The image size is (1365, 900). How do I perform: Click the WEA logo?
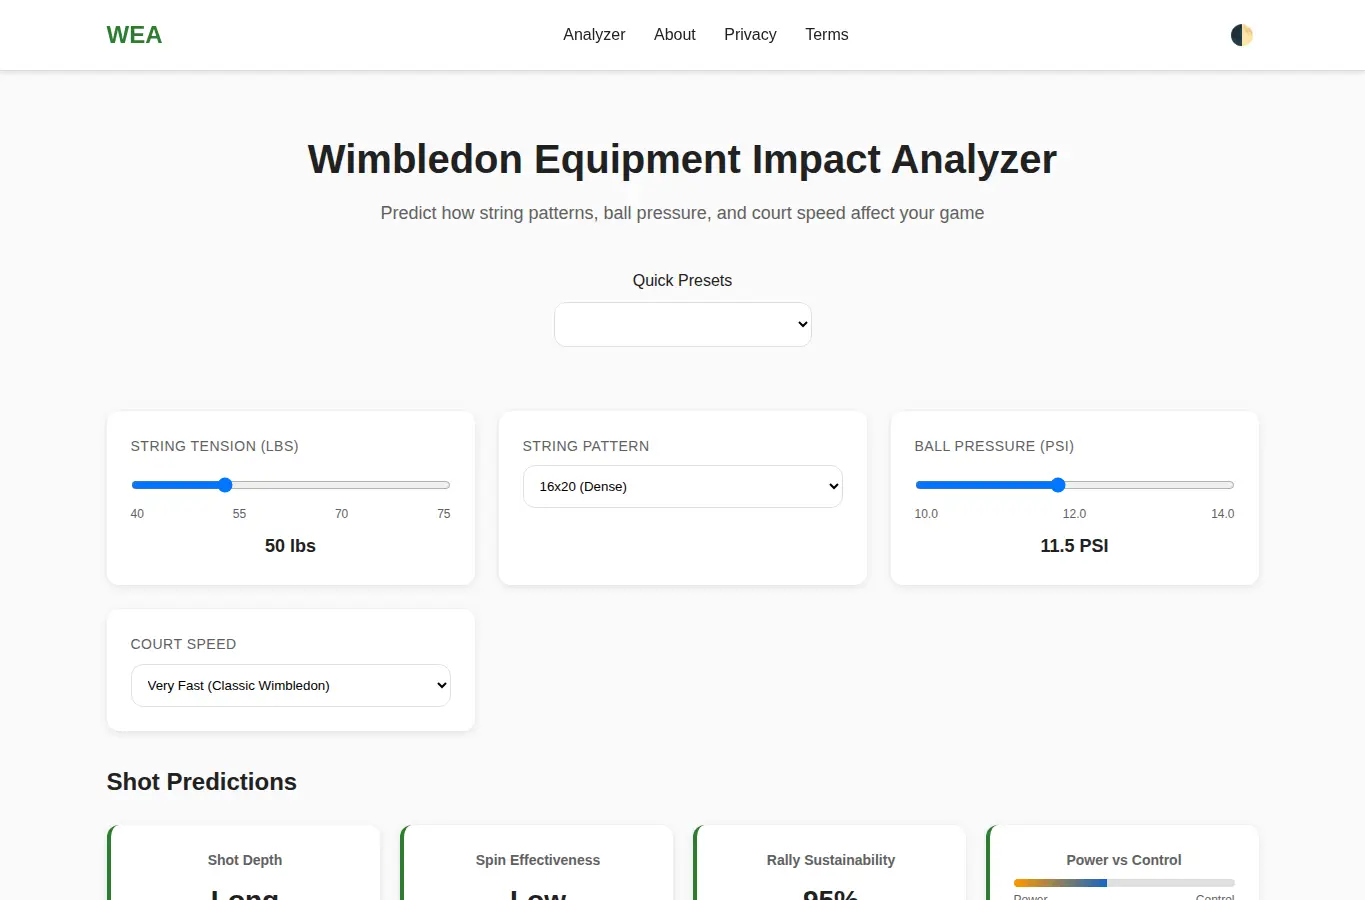point(134,35)
